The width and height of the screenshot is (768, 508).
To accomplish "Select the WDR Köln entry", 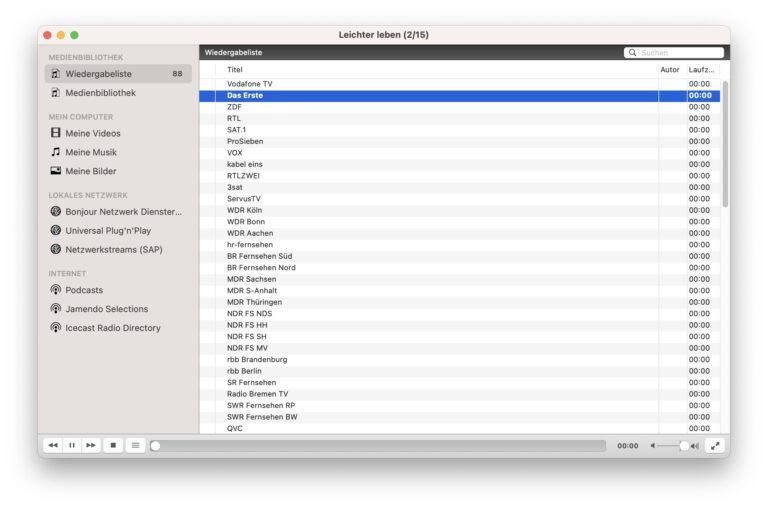I will pyautogui.click(x=459, y=210).
